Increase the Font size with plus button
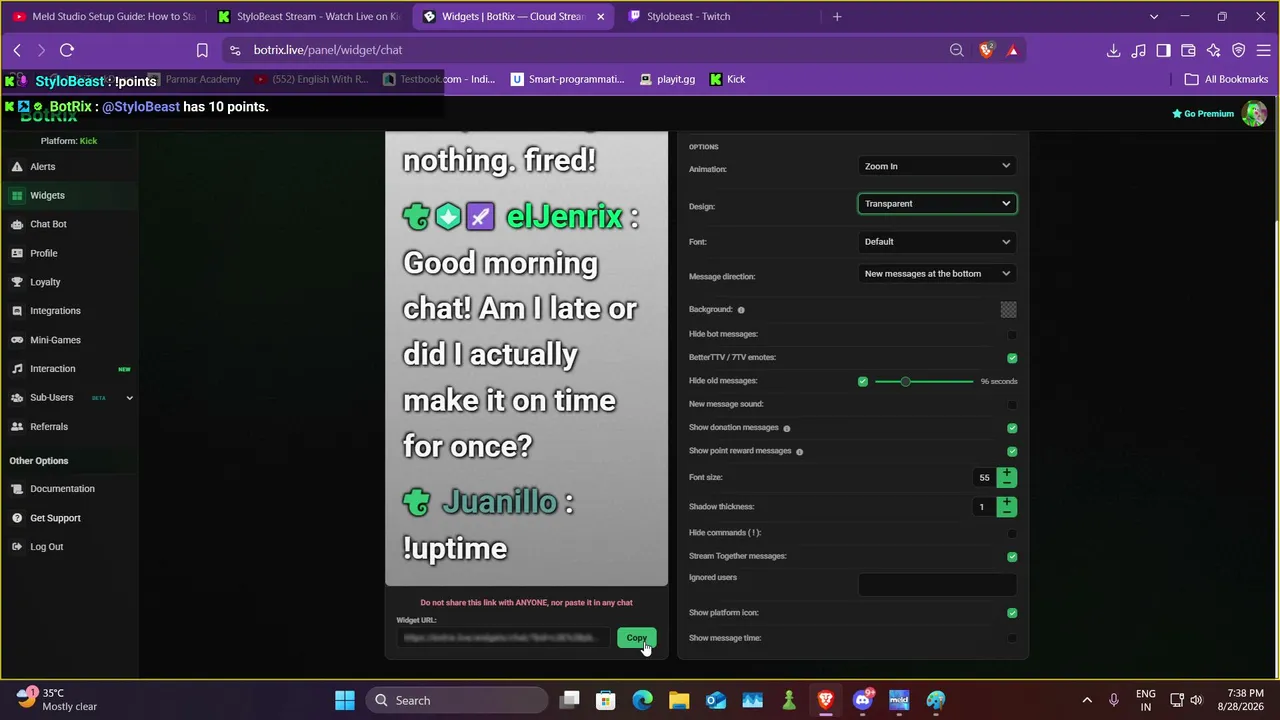The image size is (1280, 720). coord(1007,473)
